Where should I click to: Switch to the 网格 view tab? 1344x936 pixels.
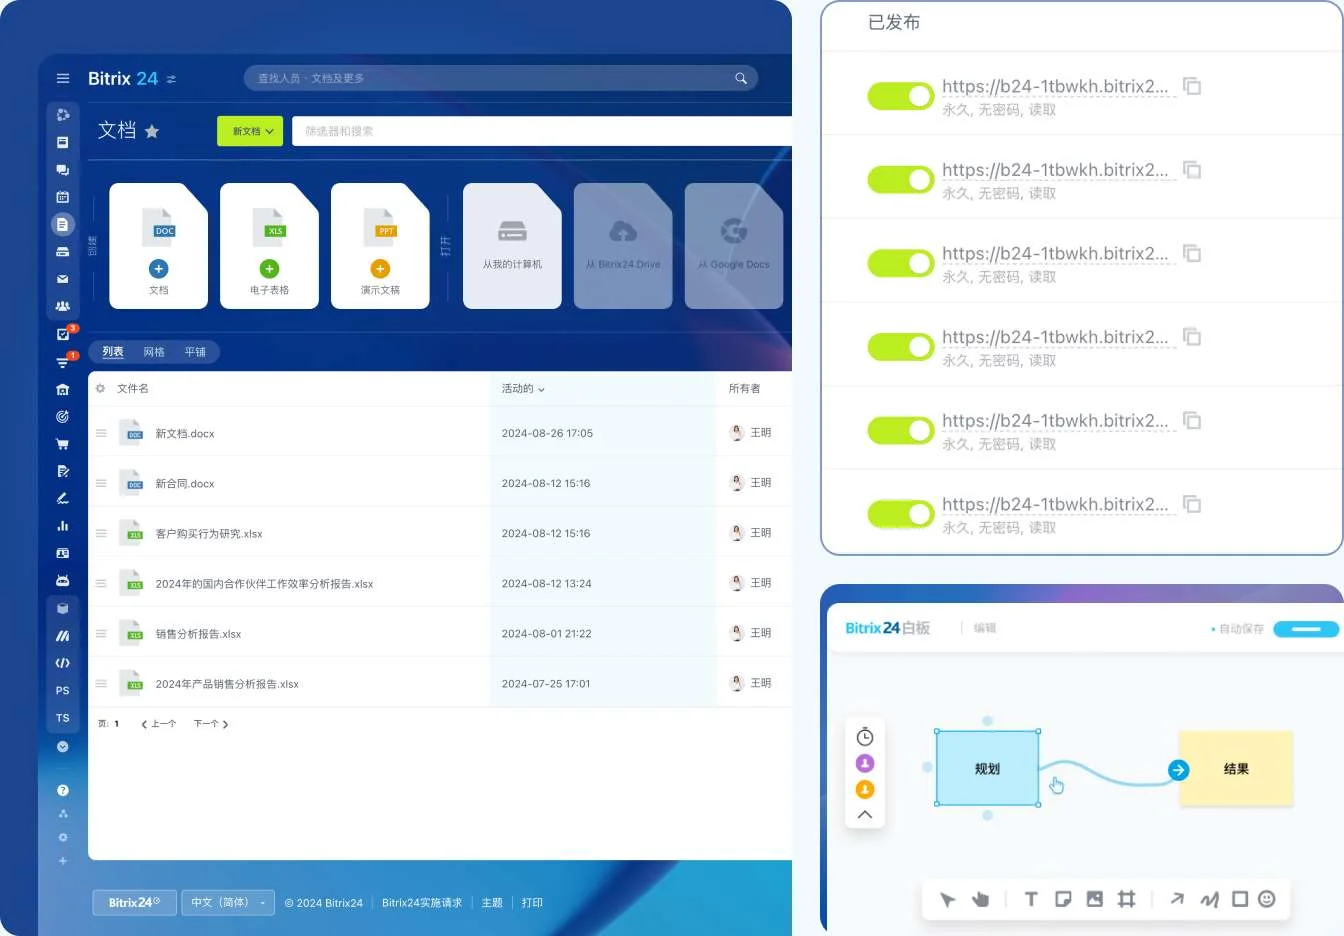coord(154,352)
